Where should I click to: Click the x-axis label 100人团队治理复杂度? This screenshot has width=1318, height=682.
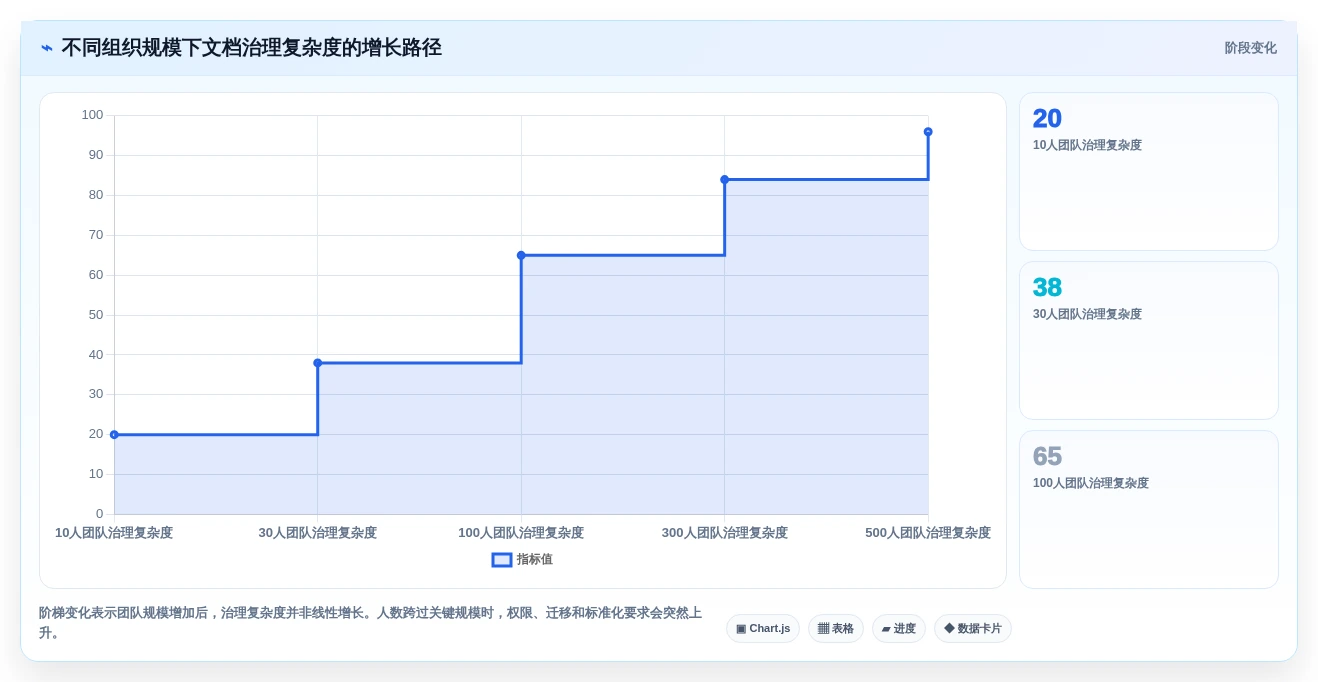(x=521, y=533)
